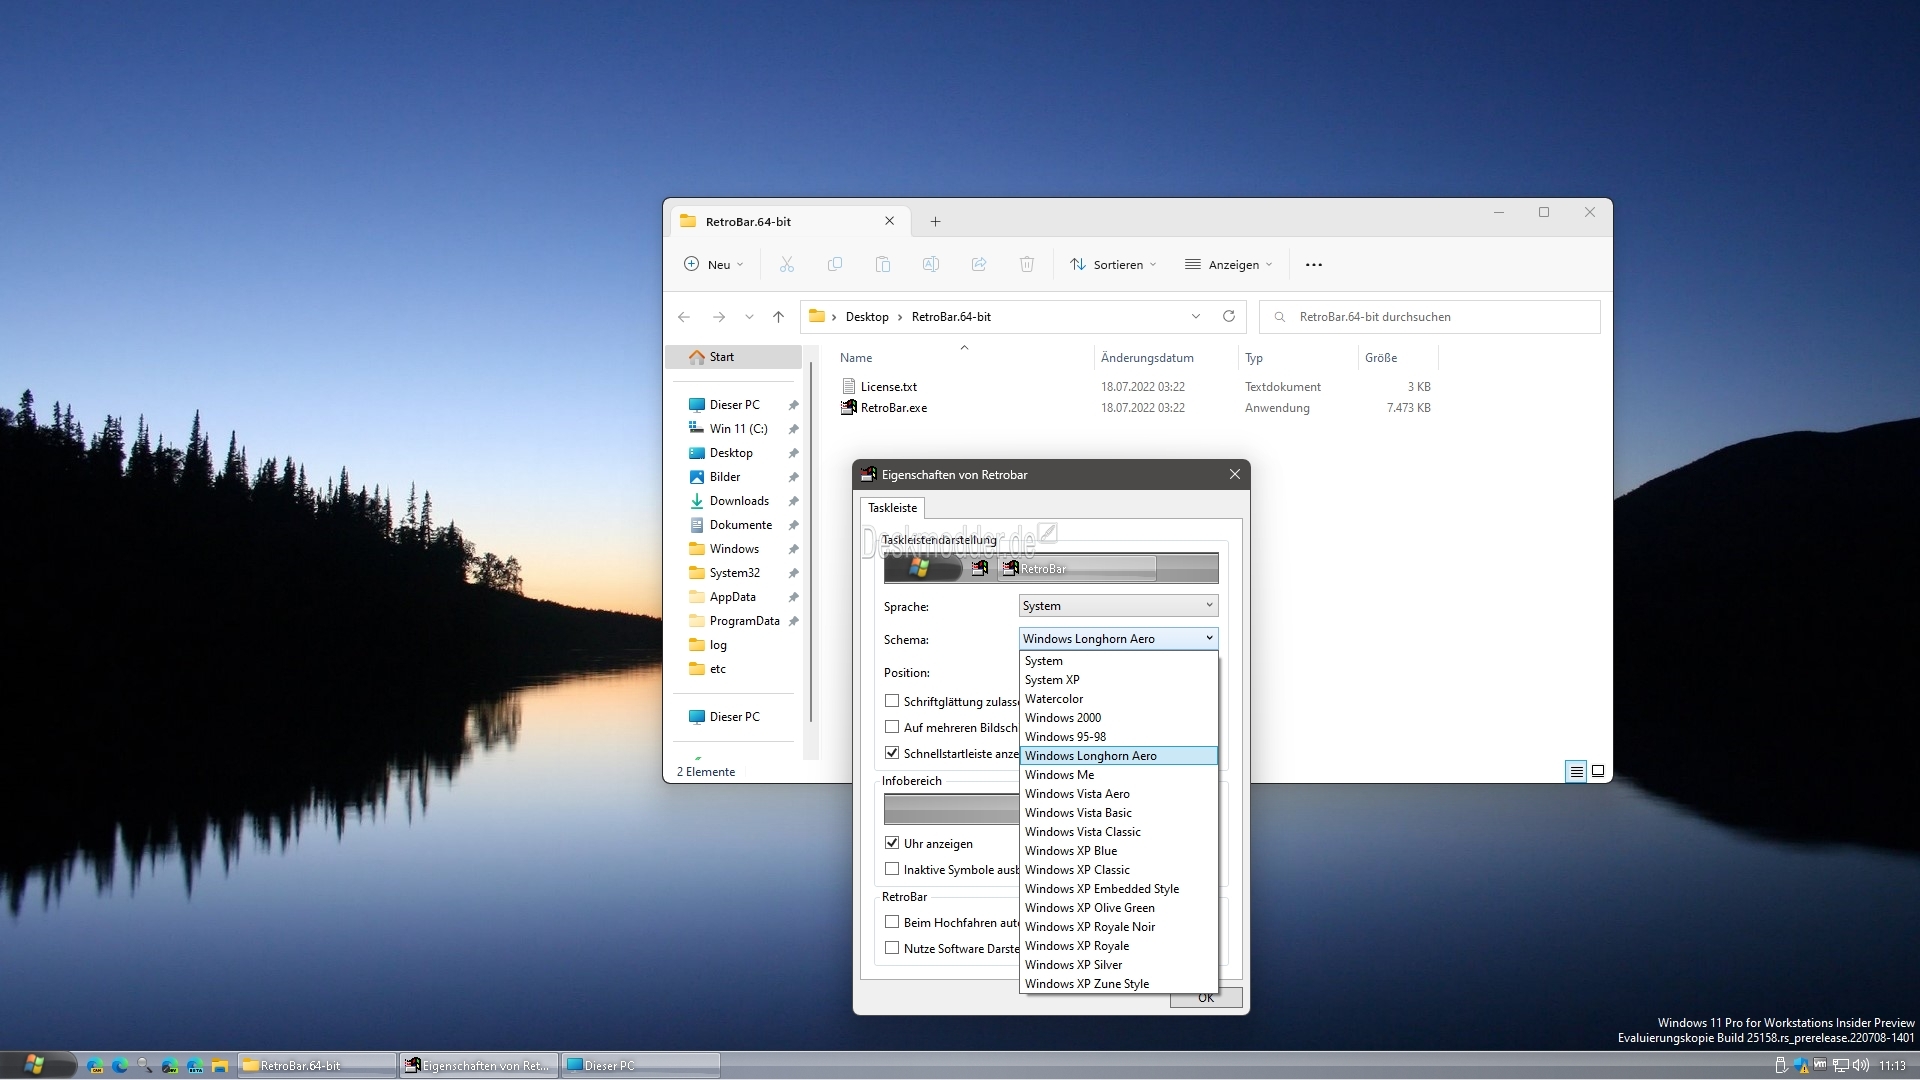Viewport: 1920px width, 1080px height.
Task: Open the Neu dropdown in Explorer
Action: pos(714,265)
